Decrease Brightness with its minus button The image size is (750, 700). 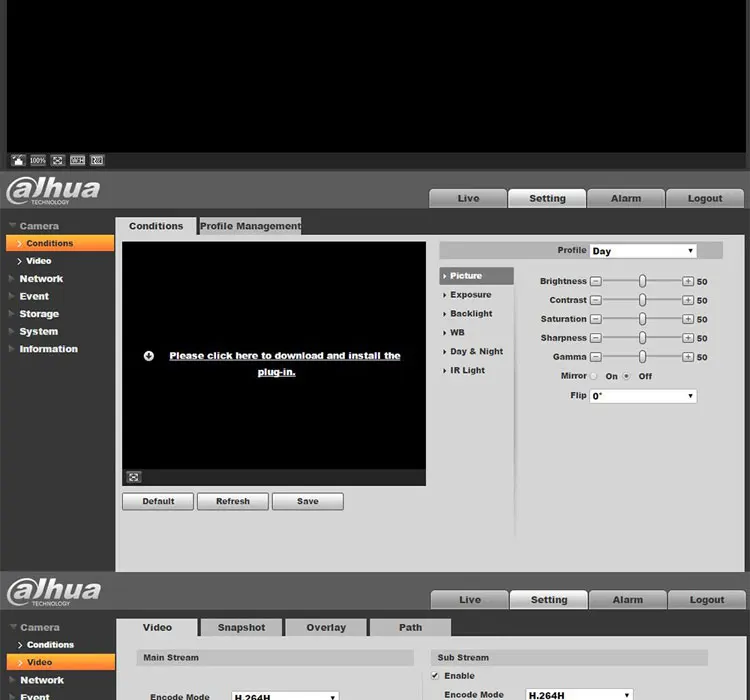coord(596,281)
